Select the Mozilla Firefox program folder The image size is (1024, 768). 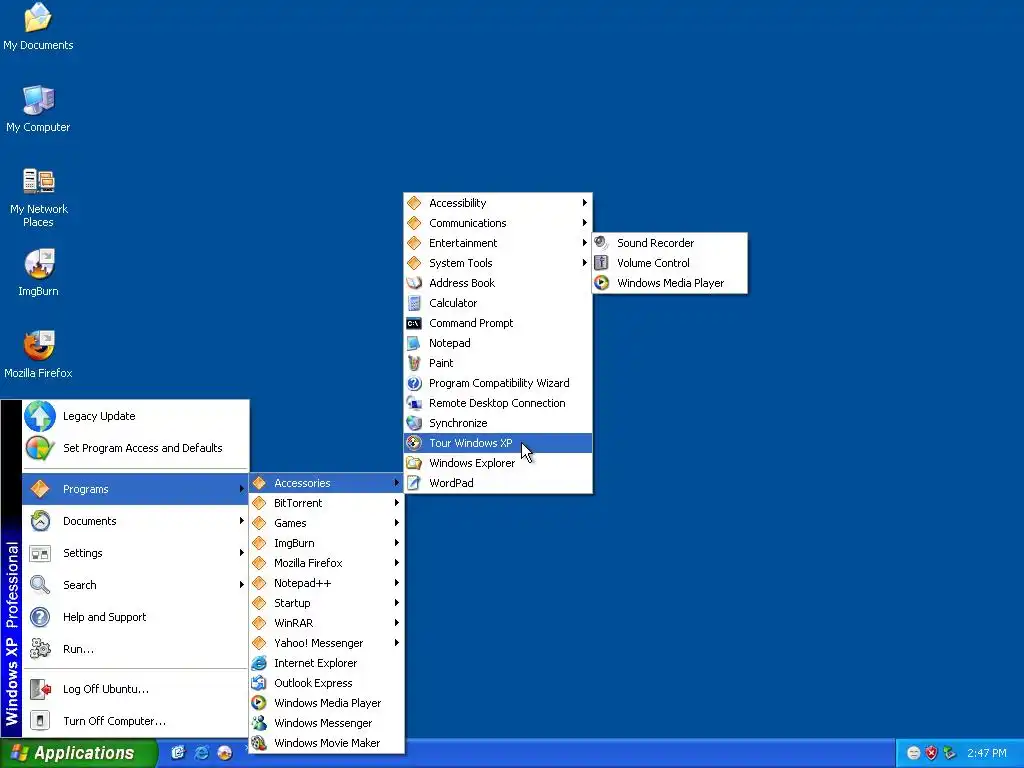tap(327, 563)
